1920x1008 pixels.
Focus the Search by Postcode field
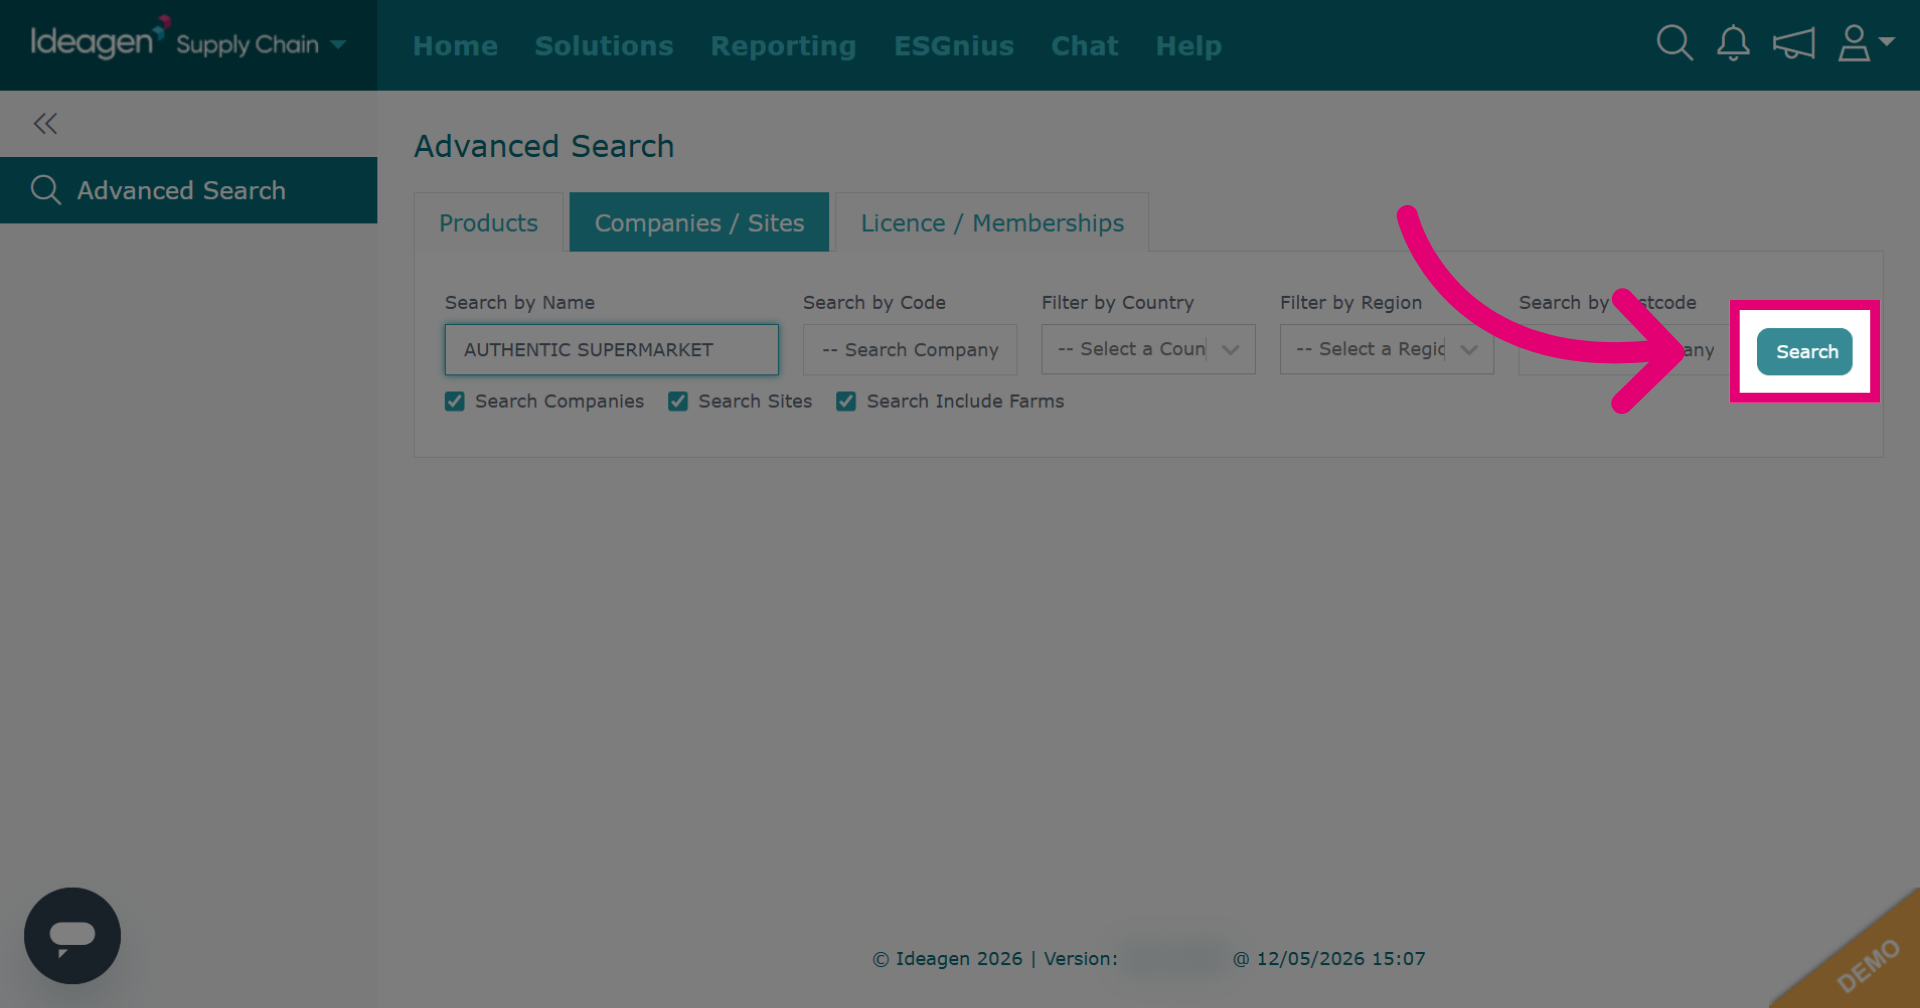(x=1625, y=349)
